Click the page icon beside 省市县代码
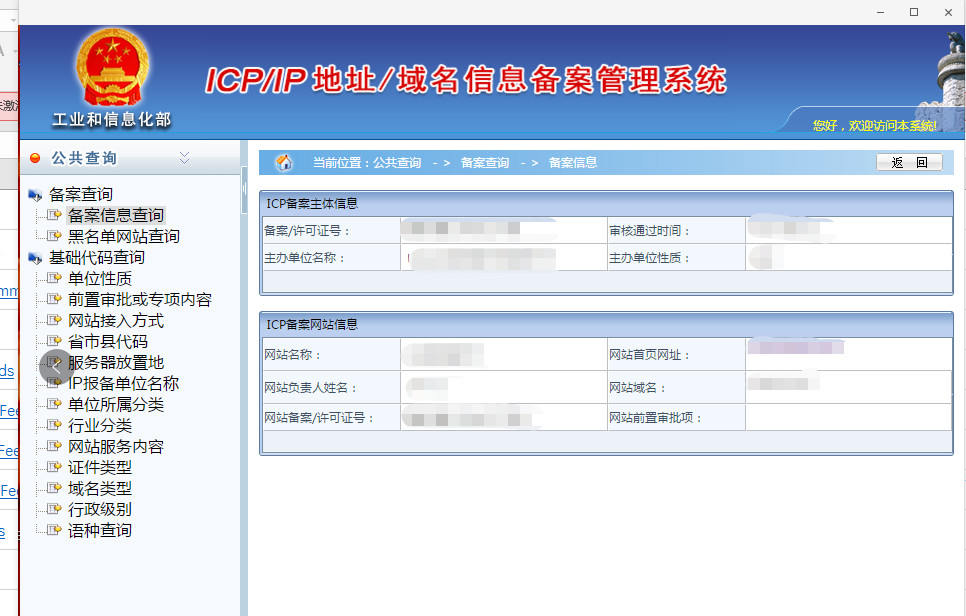Viewport: 966px width, 616px height. point(54,341)
